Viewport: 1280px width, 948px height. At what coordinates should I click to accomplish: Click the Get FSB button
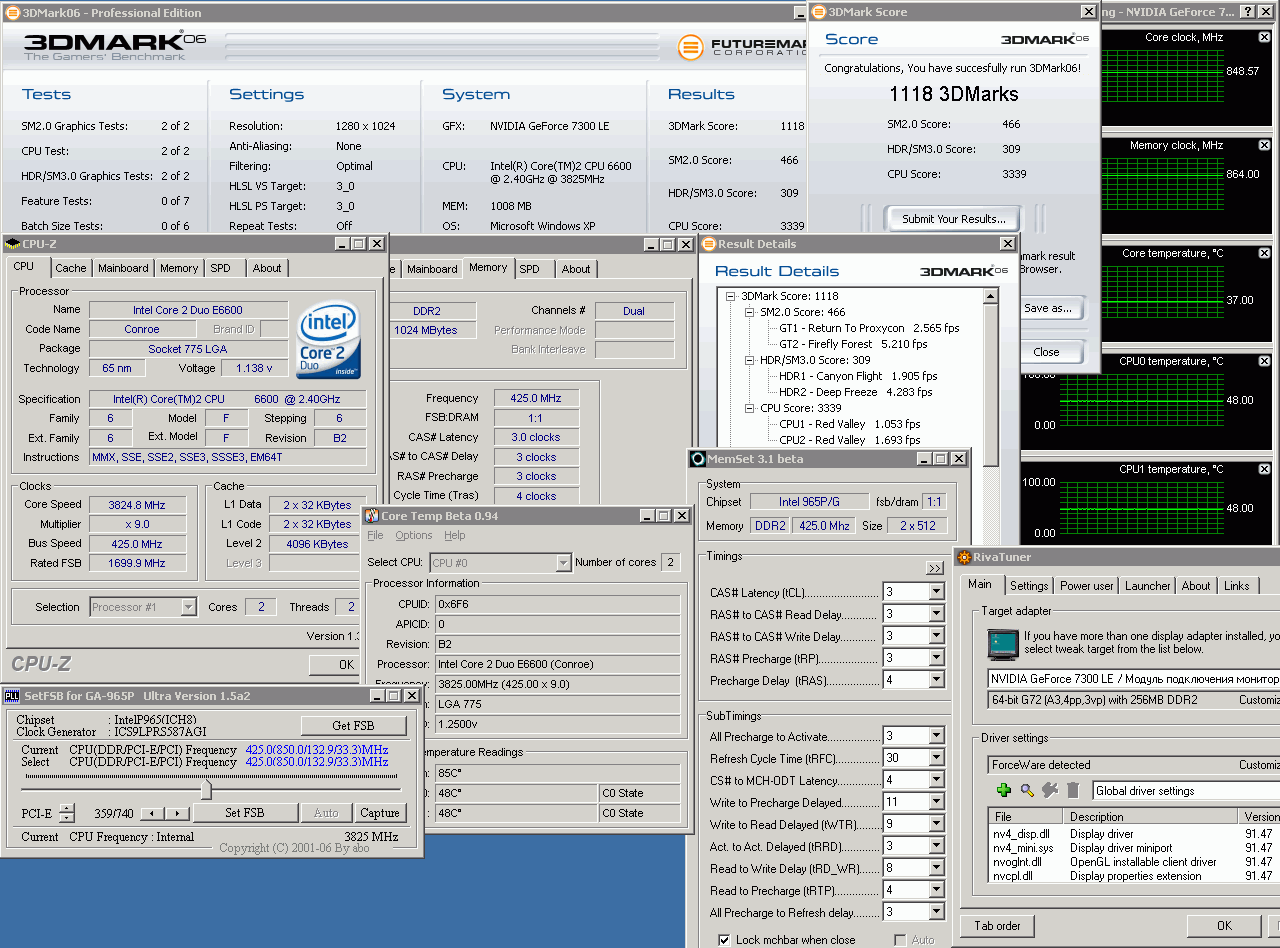click(353, 725)
